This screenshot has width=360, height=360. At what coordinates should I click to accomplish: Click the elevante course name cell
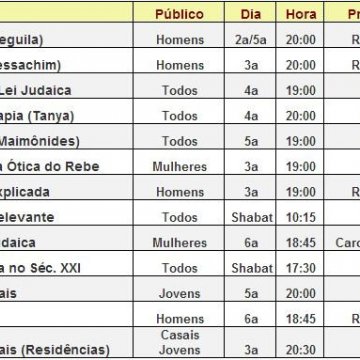click(27, 217)
